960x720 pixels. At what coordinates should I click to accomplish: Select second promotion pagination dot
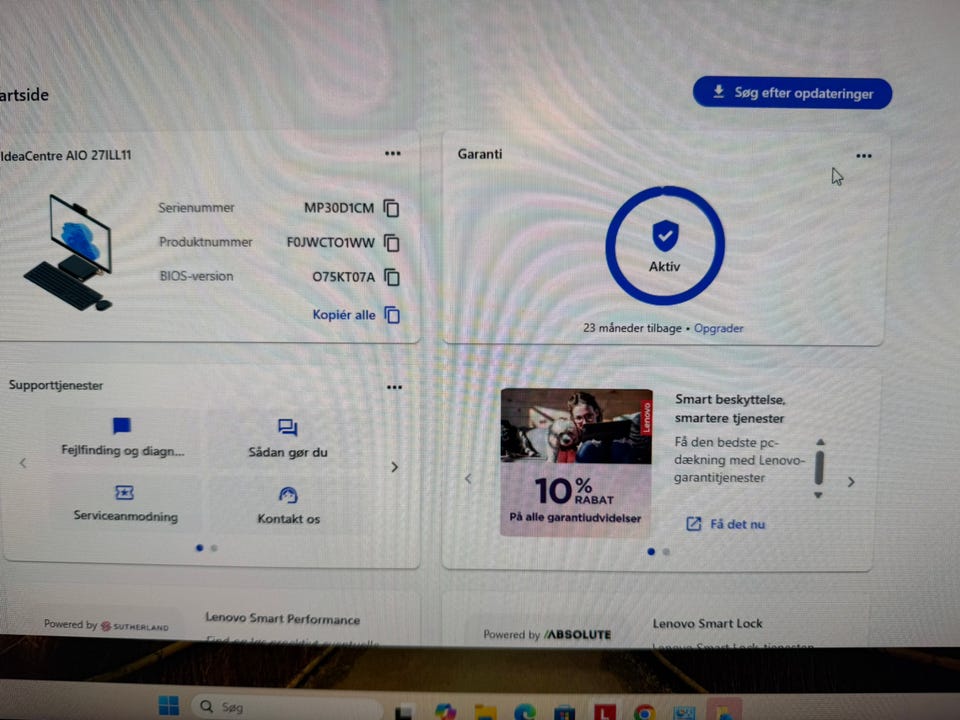pos(666,552)
